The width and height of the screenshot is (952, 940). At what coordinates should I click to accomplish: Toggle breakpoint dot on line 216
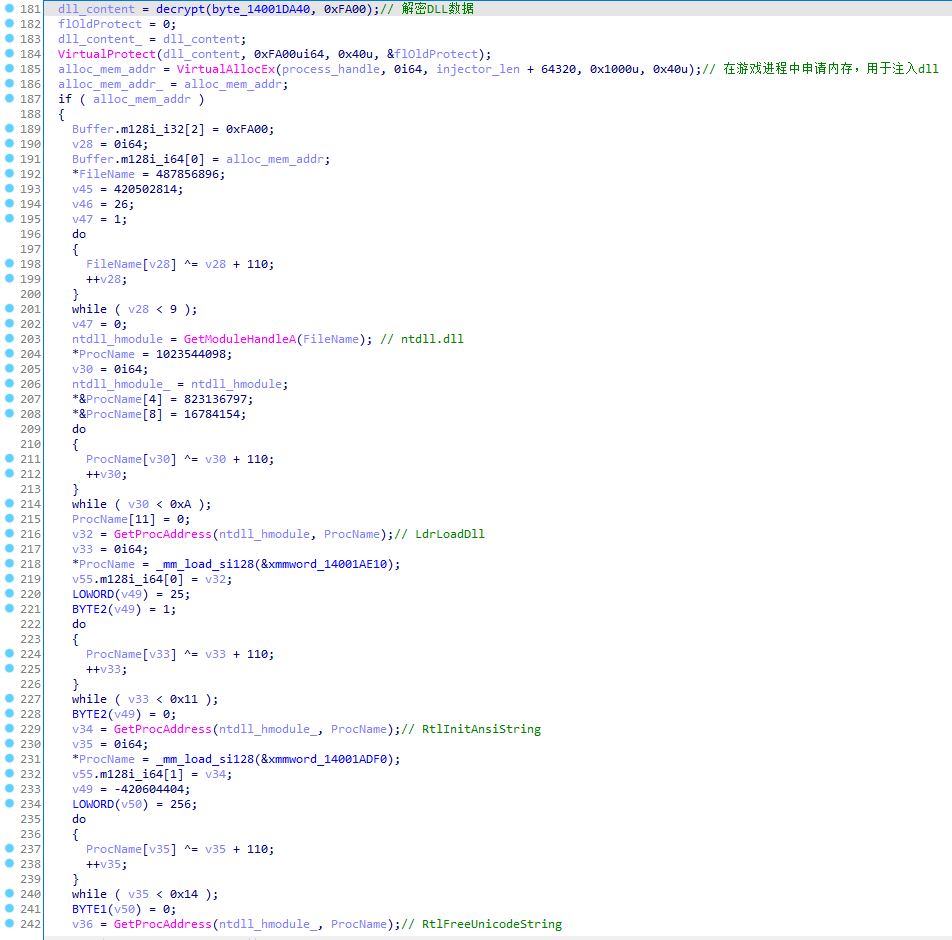(x=9, y=533)
